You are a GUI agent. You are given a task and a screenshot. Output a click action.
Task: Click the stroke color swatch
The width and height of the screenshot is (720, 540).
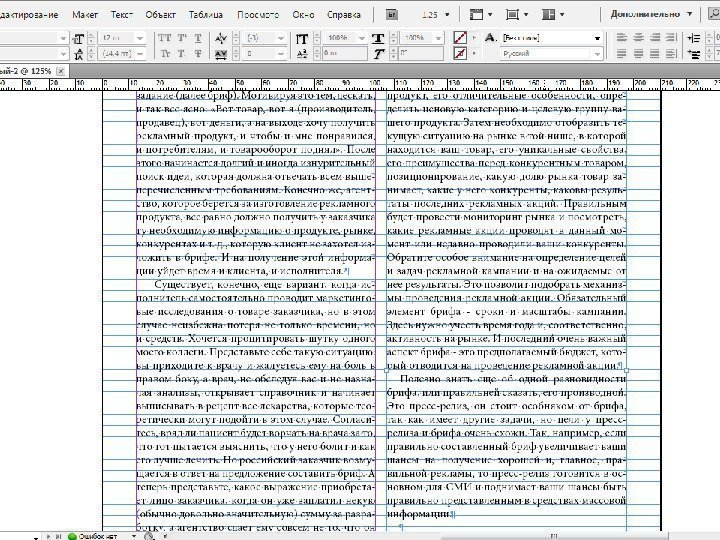[x=460, y=54]
